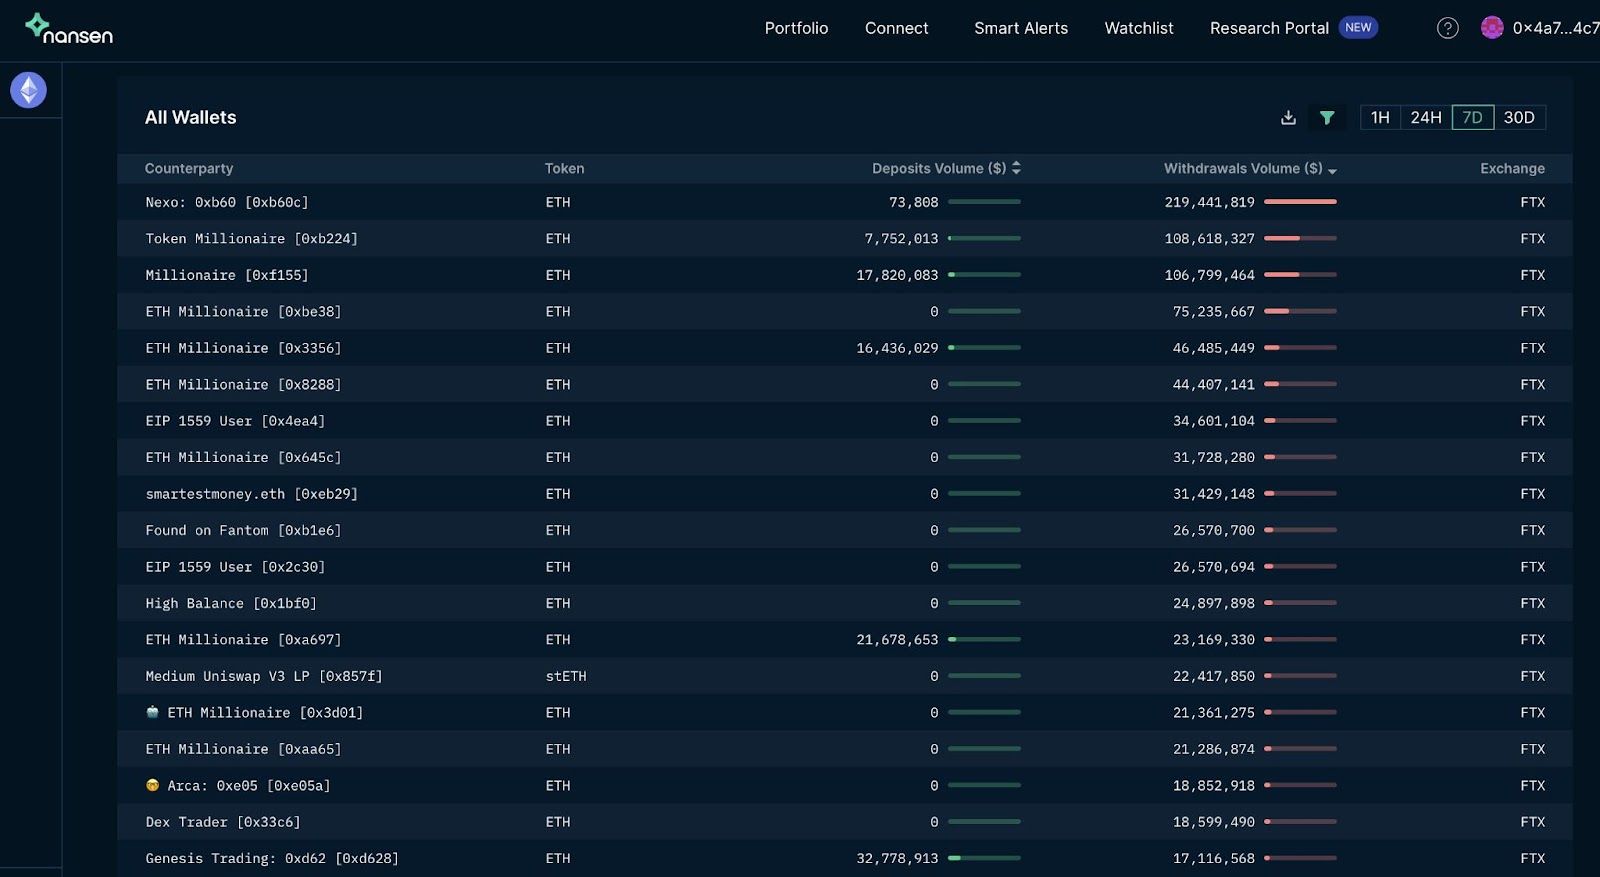Select the 30D time range
This screenshot has width=1600, height=877.
[1518, 118]
